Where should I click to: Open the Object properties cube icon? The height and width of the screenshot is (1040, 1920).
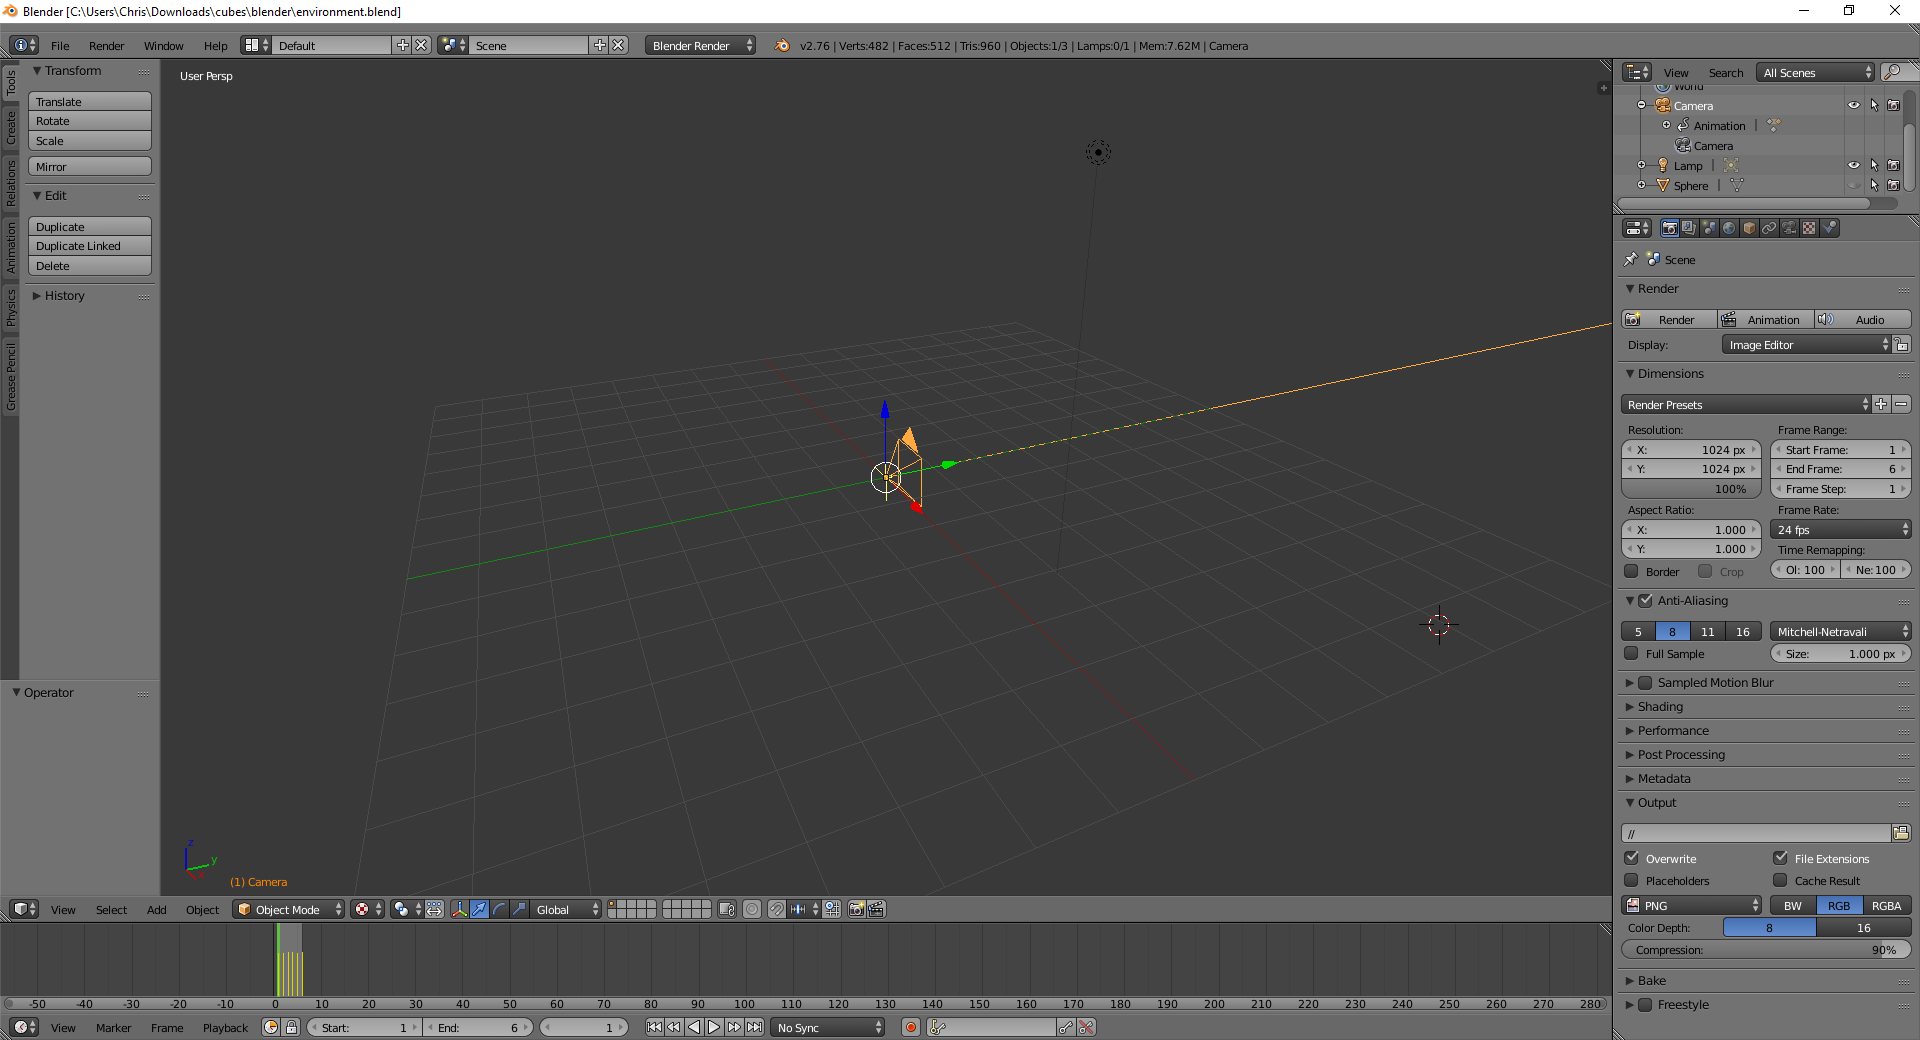pyautogui.click(x=1749, y=228)
